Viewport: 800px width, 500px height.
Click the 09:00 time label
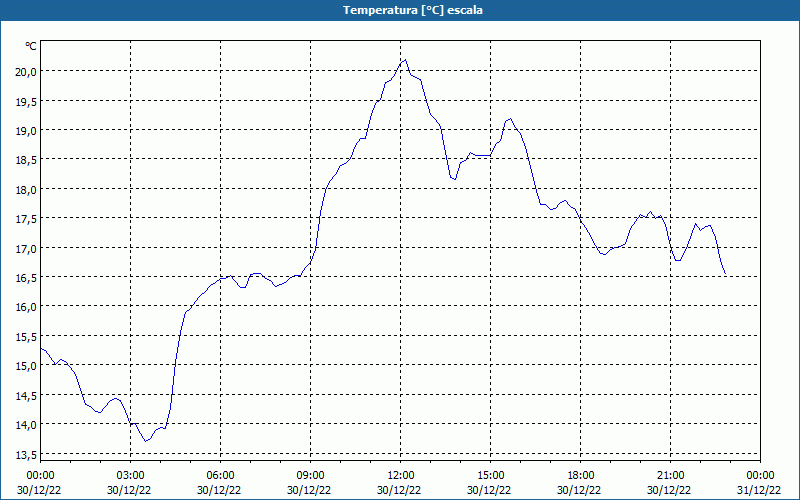point(311,476)
